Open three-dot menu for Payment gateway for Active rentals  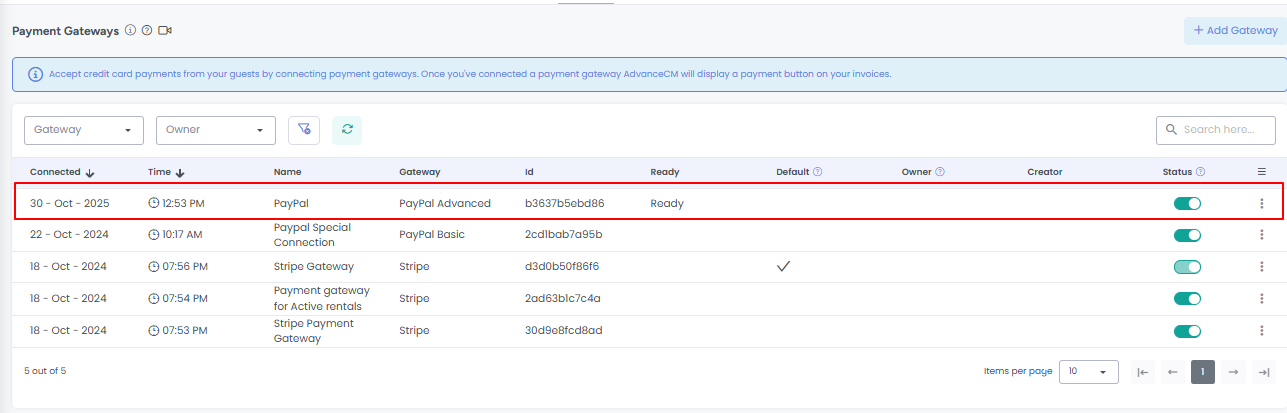1262,298
